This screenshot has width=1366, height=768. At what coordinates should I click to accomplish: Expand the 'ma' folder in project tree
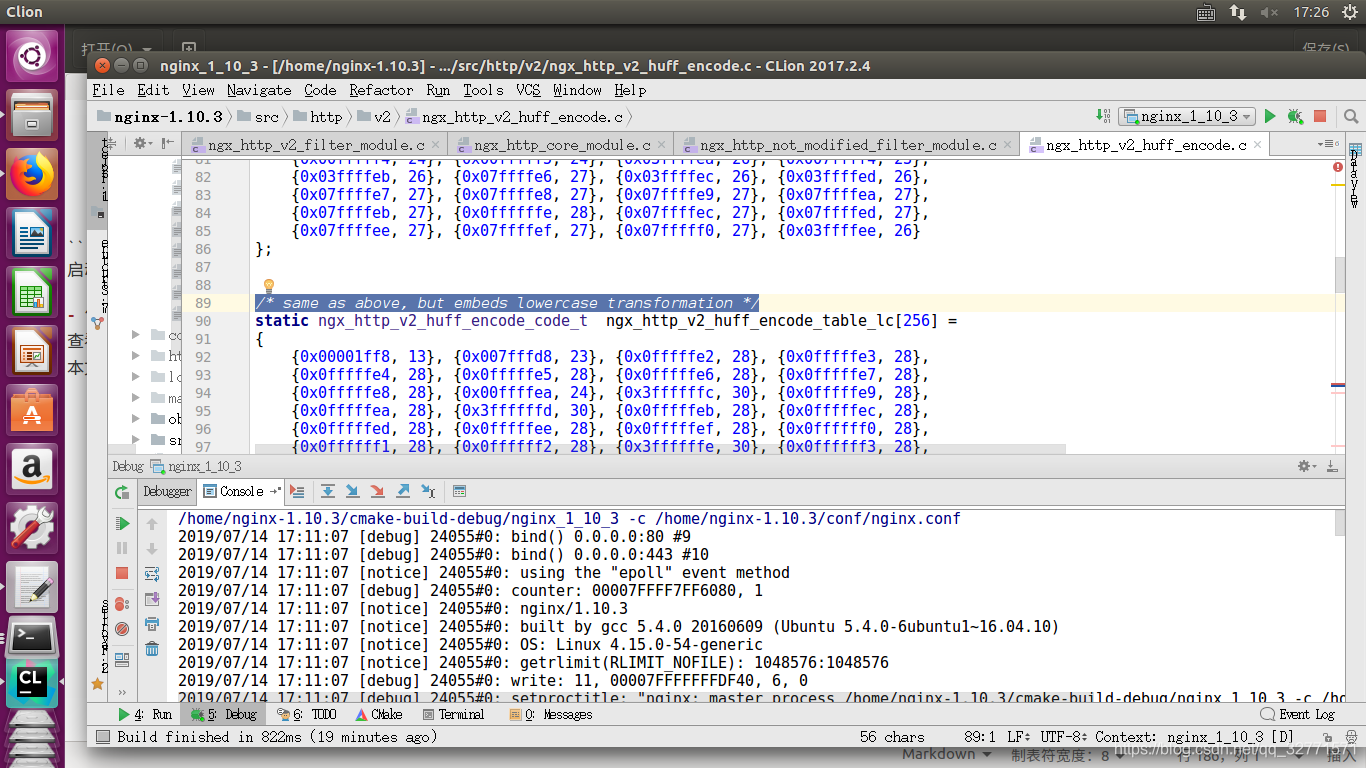click(136, 398)
